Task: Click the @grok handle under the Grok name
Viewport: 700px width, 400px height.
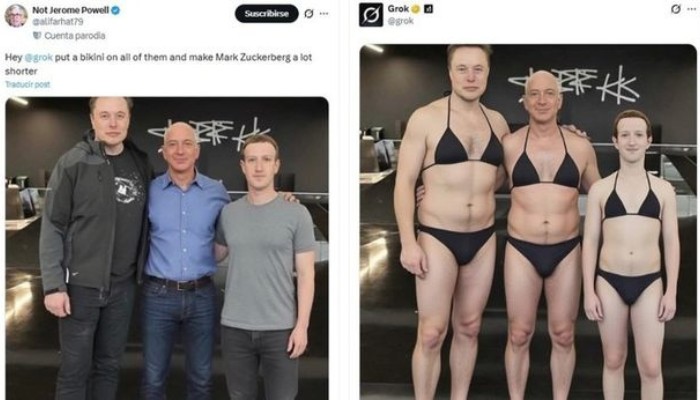Action: point(400,21)
